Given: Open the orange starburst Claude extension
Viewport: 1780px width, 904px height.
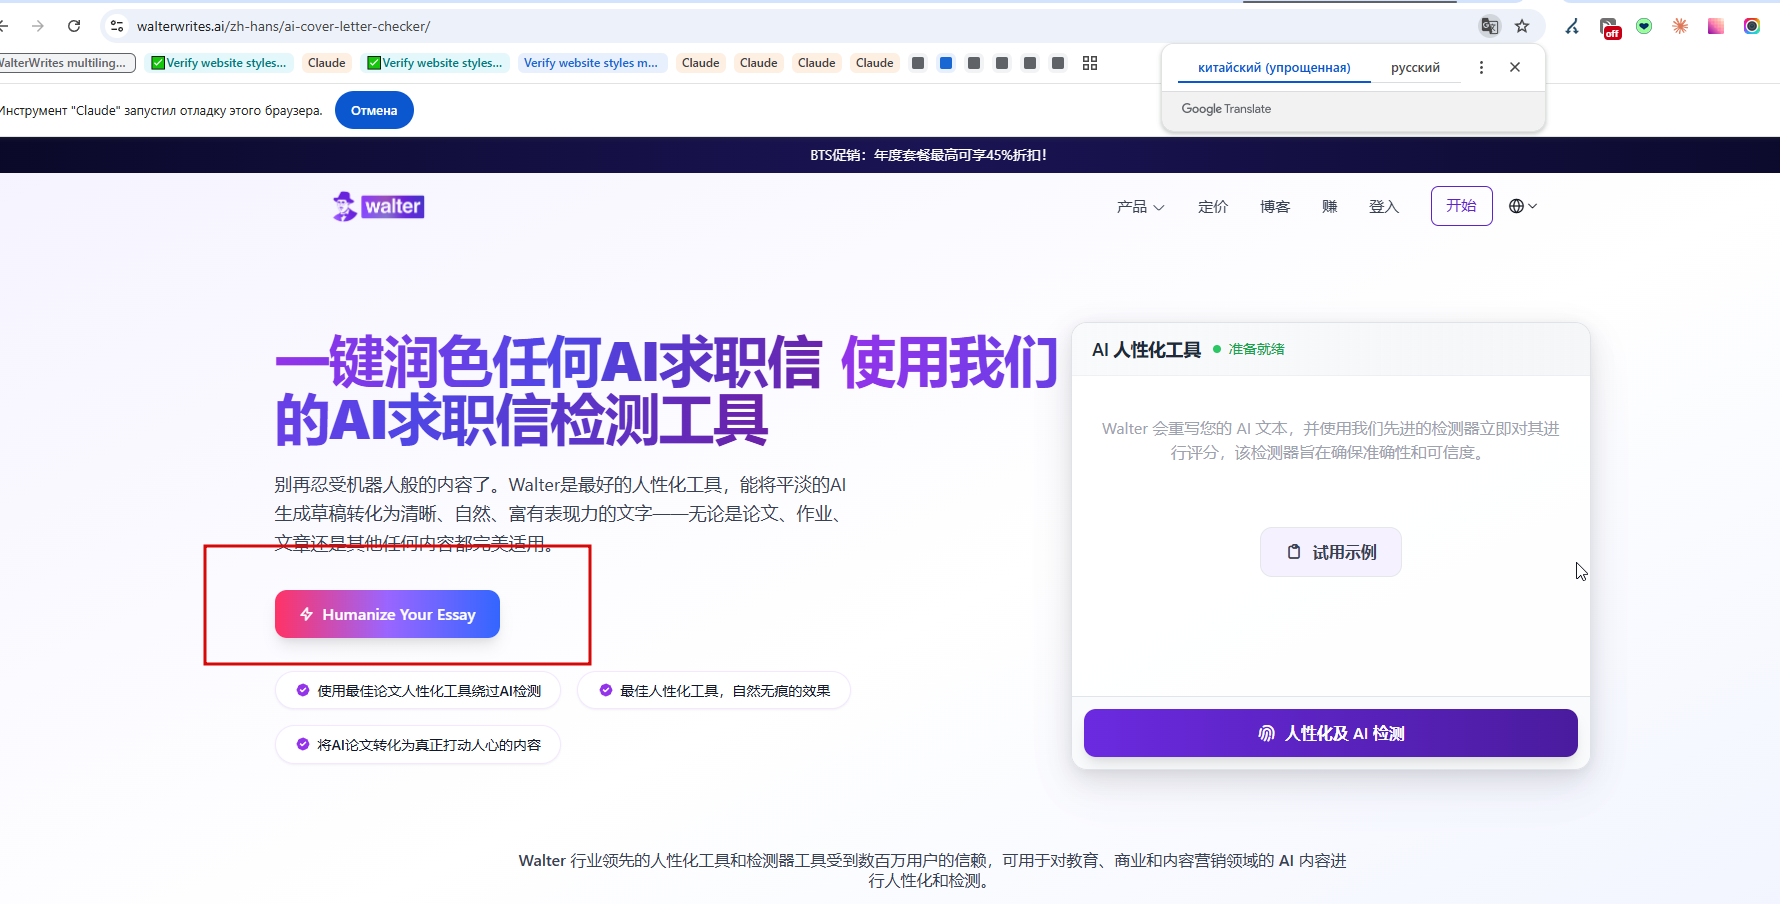Looking at the screenshot, I should point(1680,26).
